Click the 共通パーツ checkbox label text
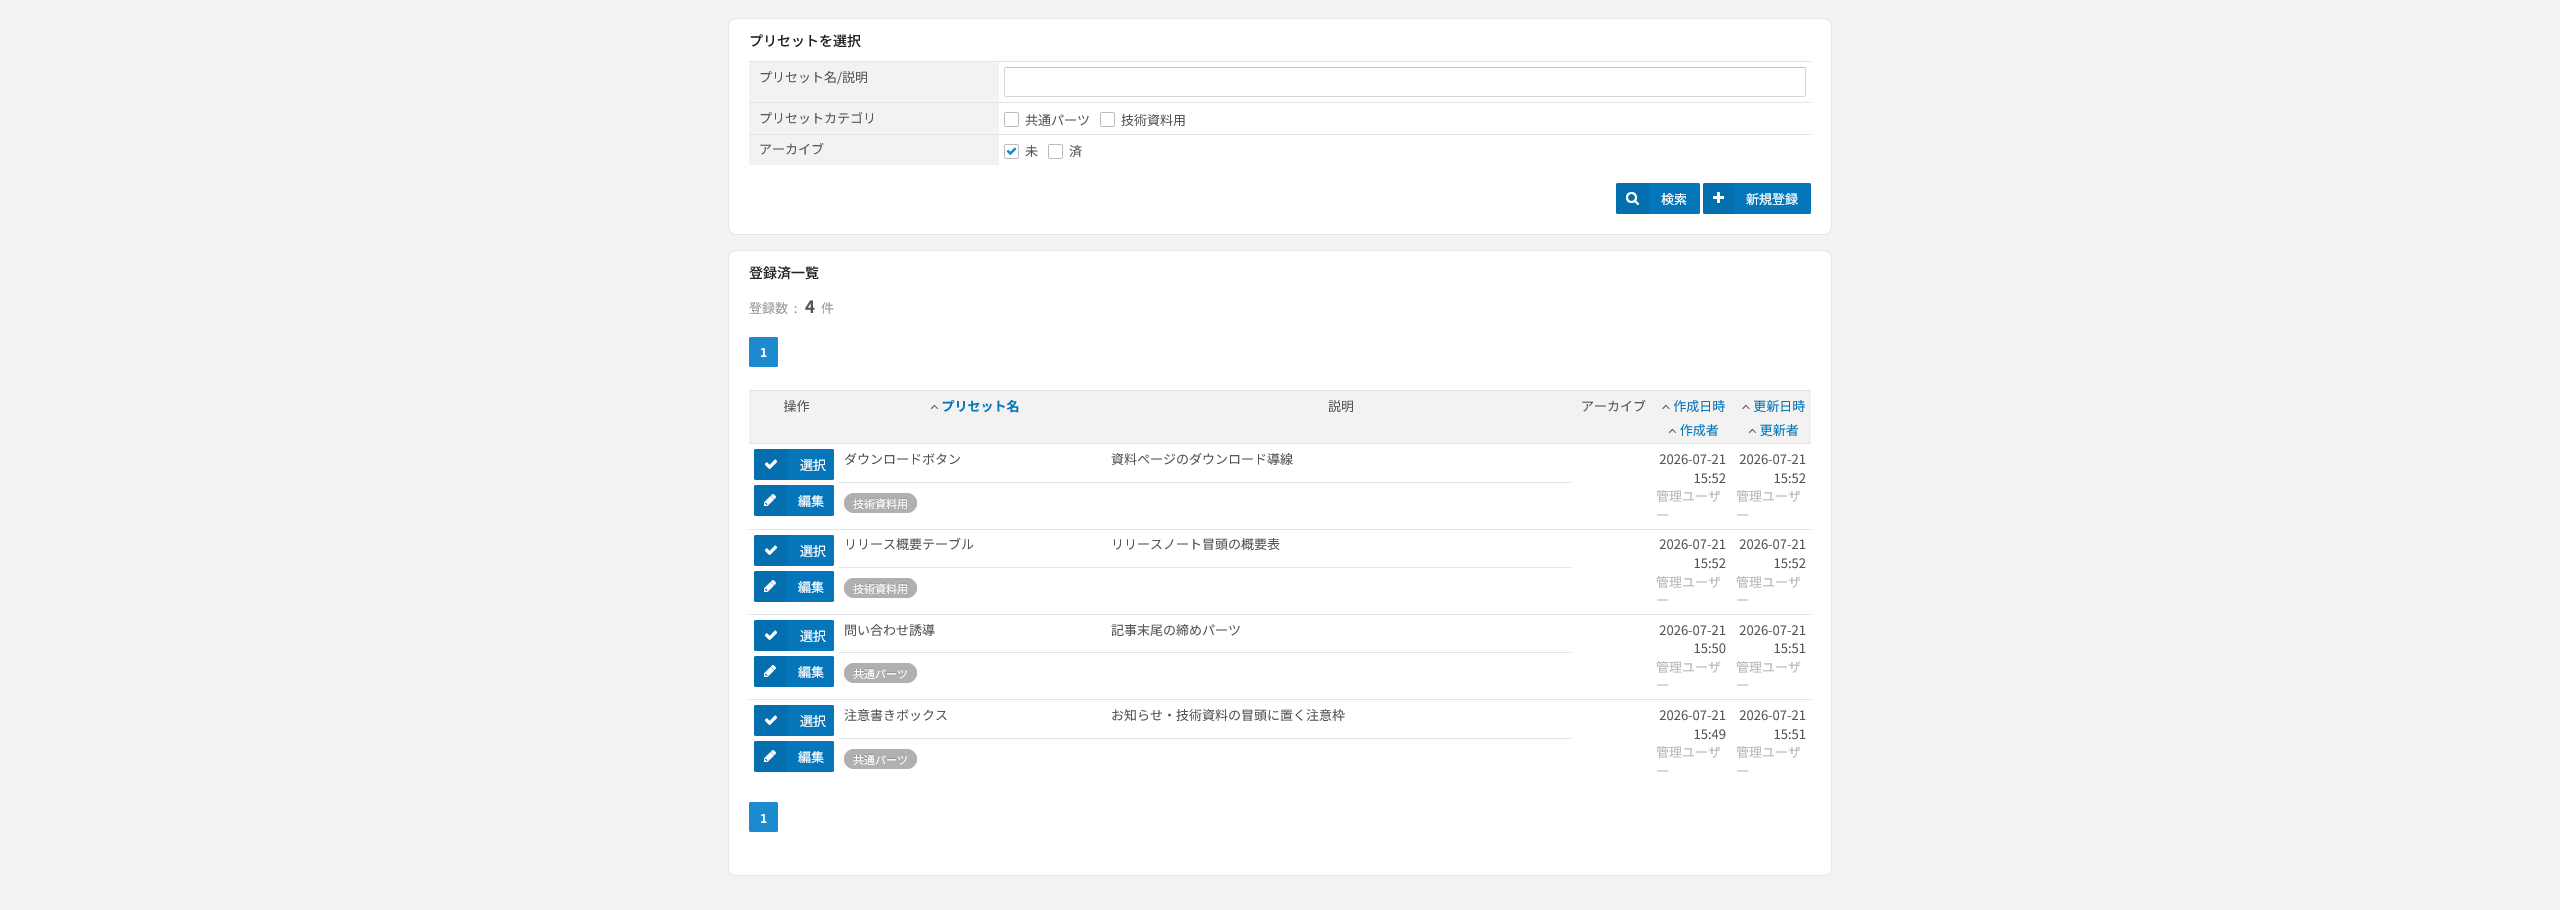The image size is (2560, 910). point(1057,120)
